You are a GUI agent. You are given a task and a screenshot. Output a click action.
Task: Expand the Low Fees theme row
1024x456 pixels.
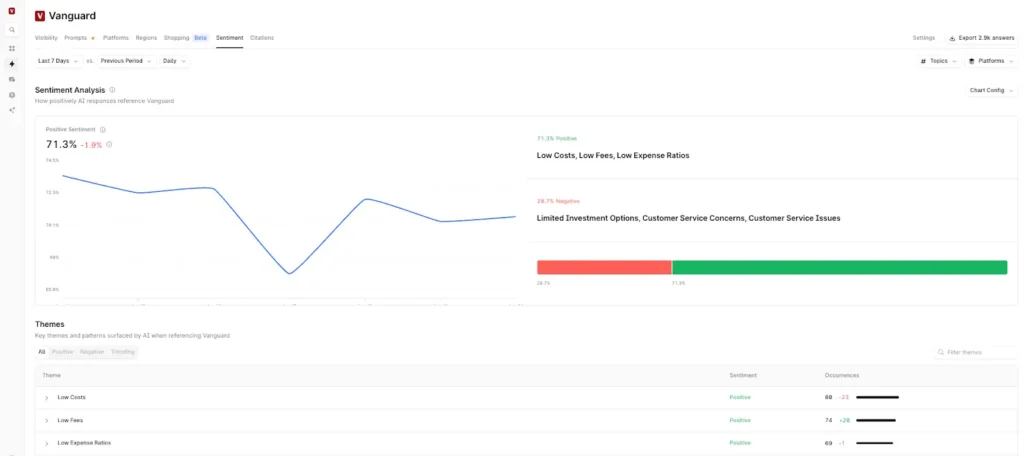coord(46,421)
